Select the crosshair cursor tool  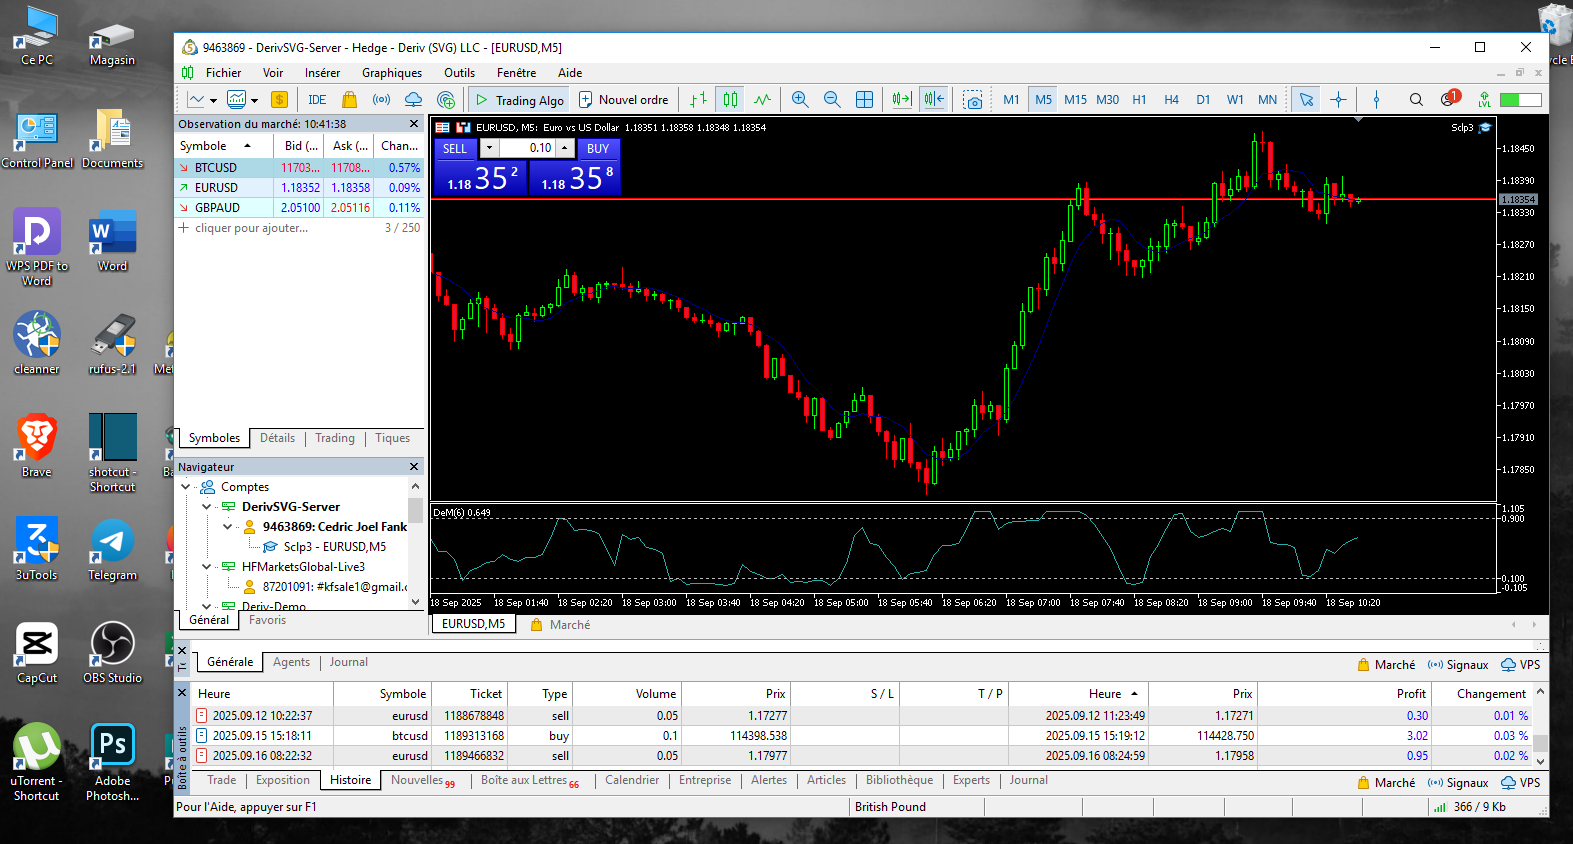1338,99
